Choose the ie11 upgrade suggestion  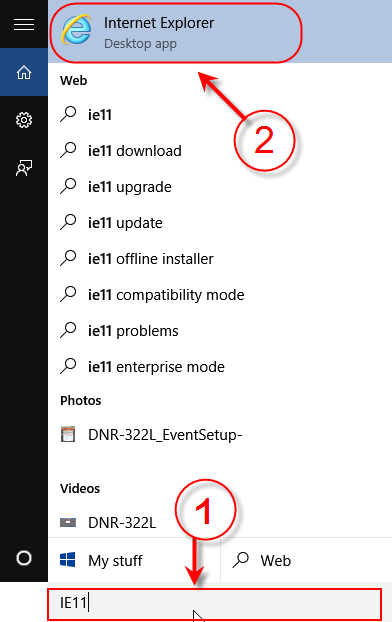[220, 186]
